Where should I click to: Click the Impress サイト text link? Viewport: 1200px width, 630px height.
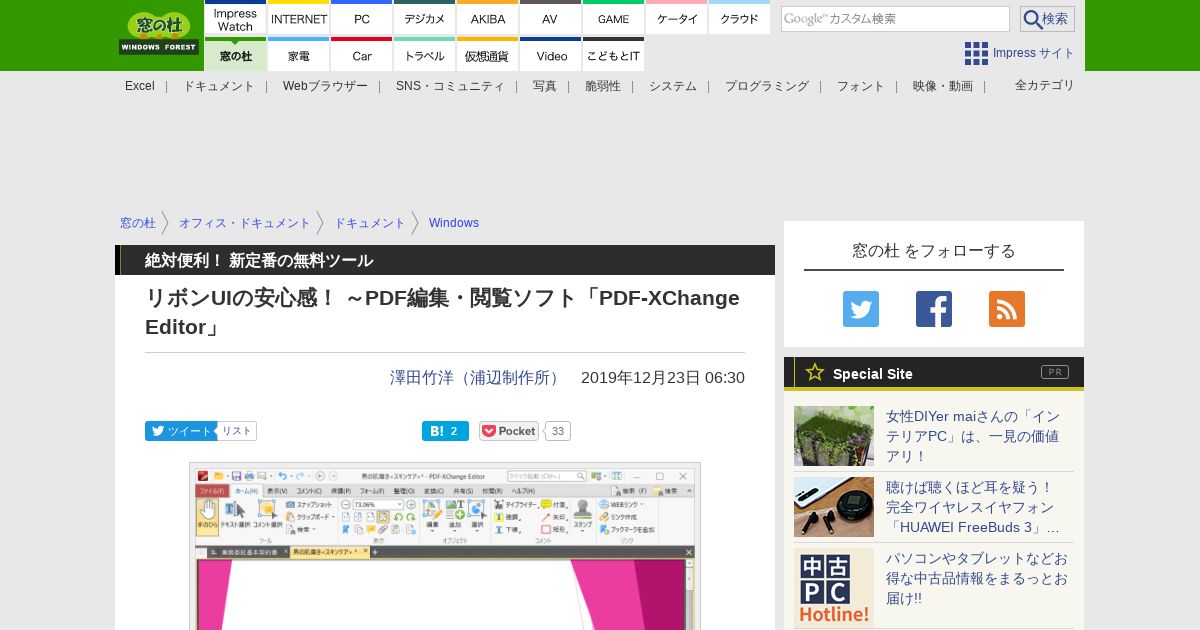point(1034,53)
